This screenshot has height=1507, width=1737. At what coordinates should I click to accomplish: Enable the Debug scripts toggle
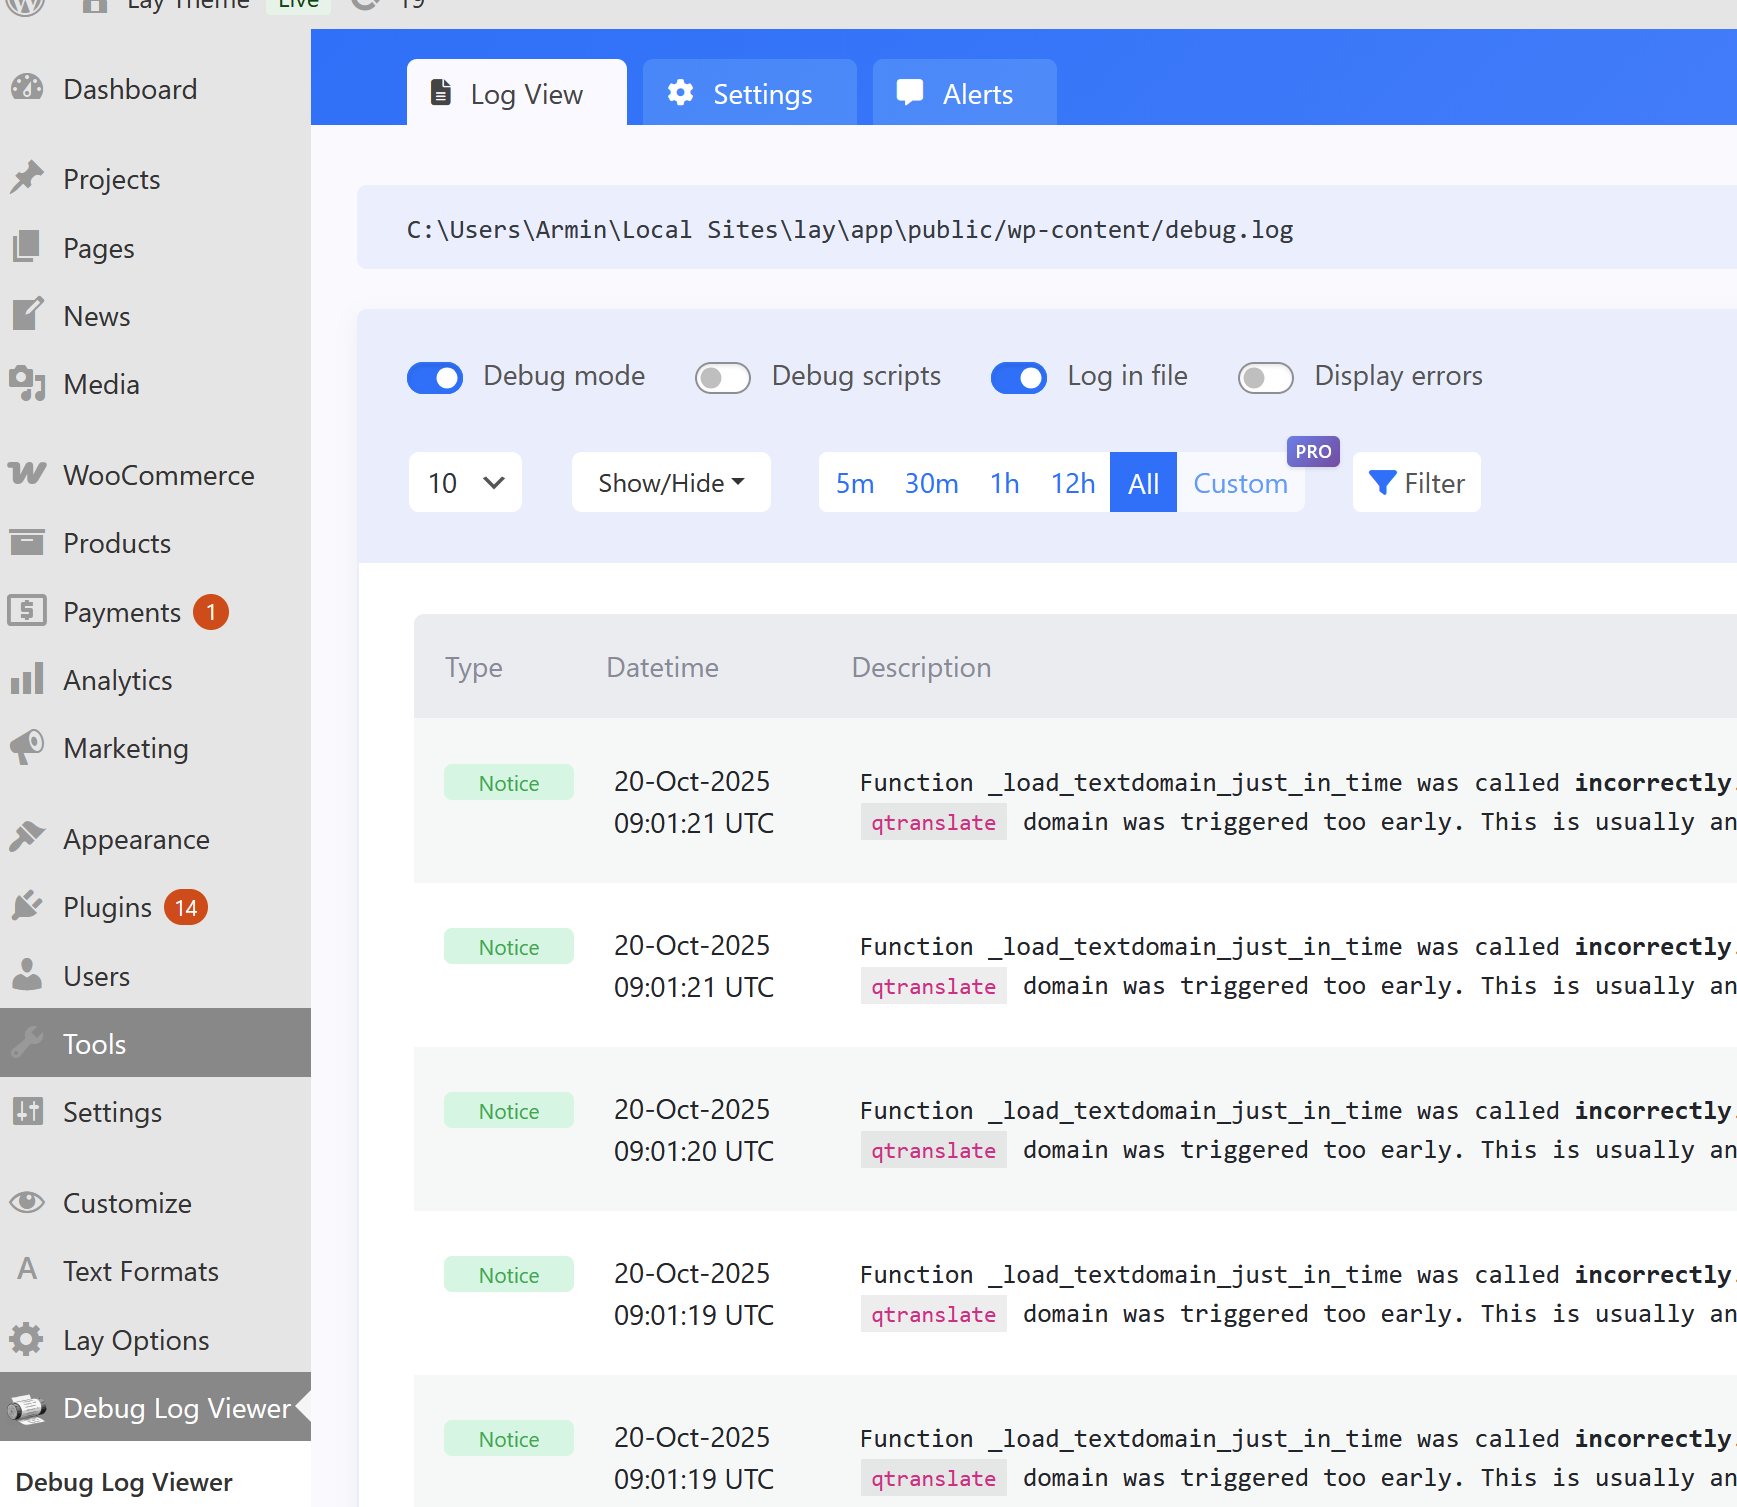723,378
